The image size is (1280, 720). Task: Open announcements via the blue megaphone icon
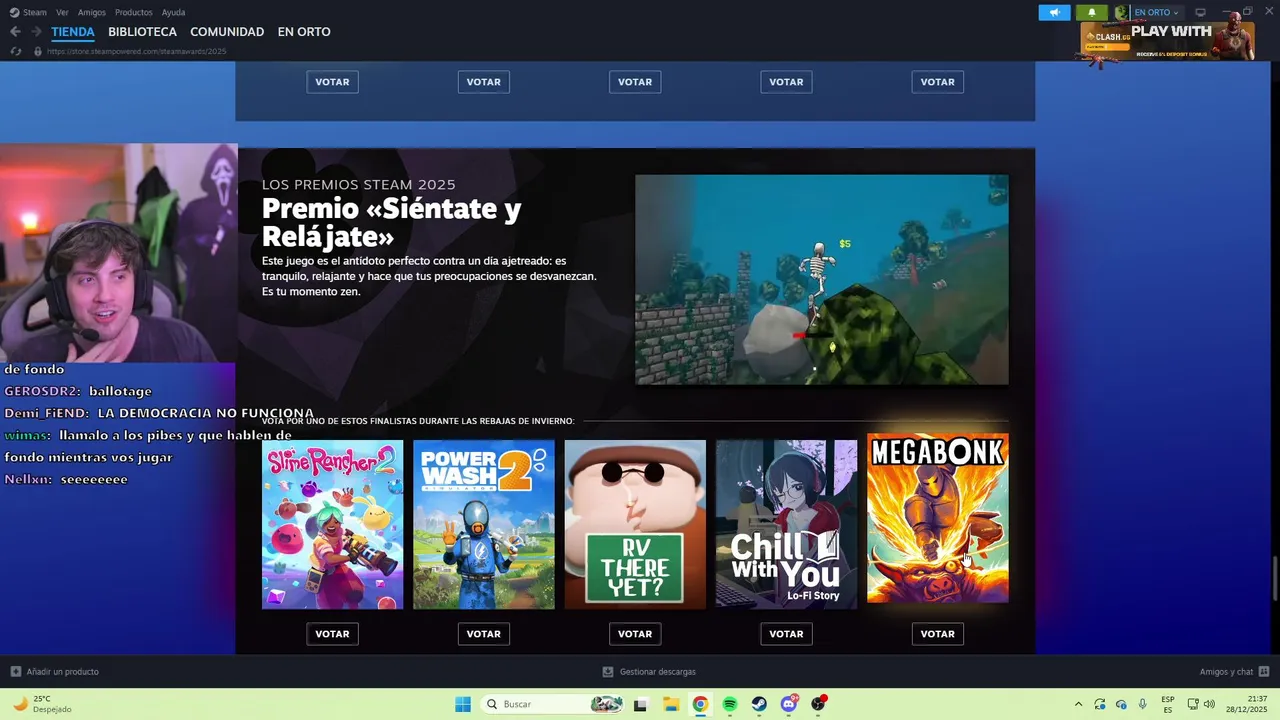click(1054, 12)
